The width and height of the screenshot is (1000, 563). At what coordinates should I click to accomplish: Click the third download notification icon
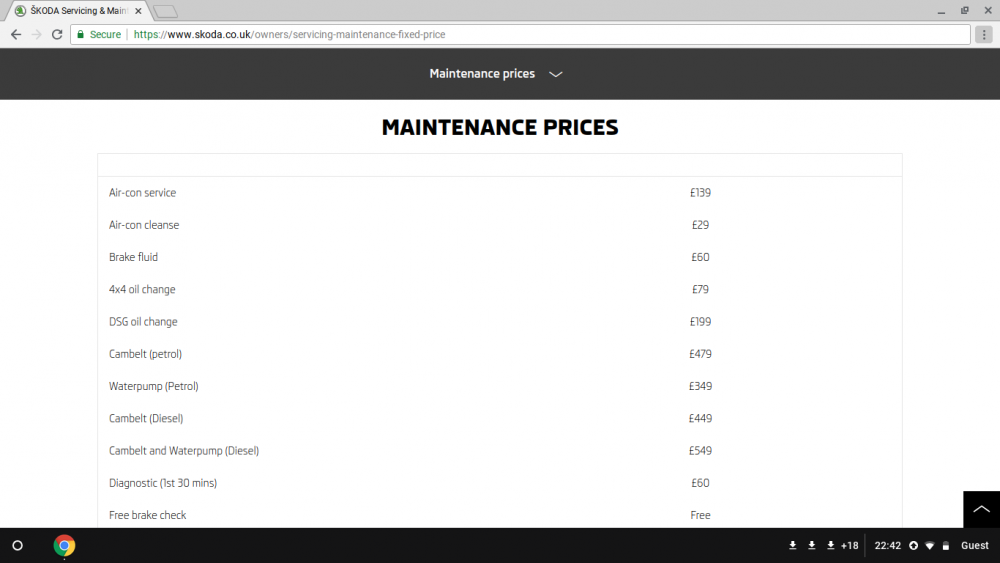(x=830, y=546)
